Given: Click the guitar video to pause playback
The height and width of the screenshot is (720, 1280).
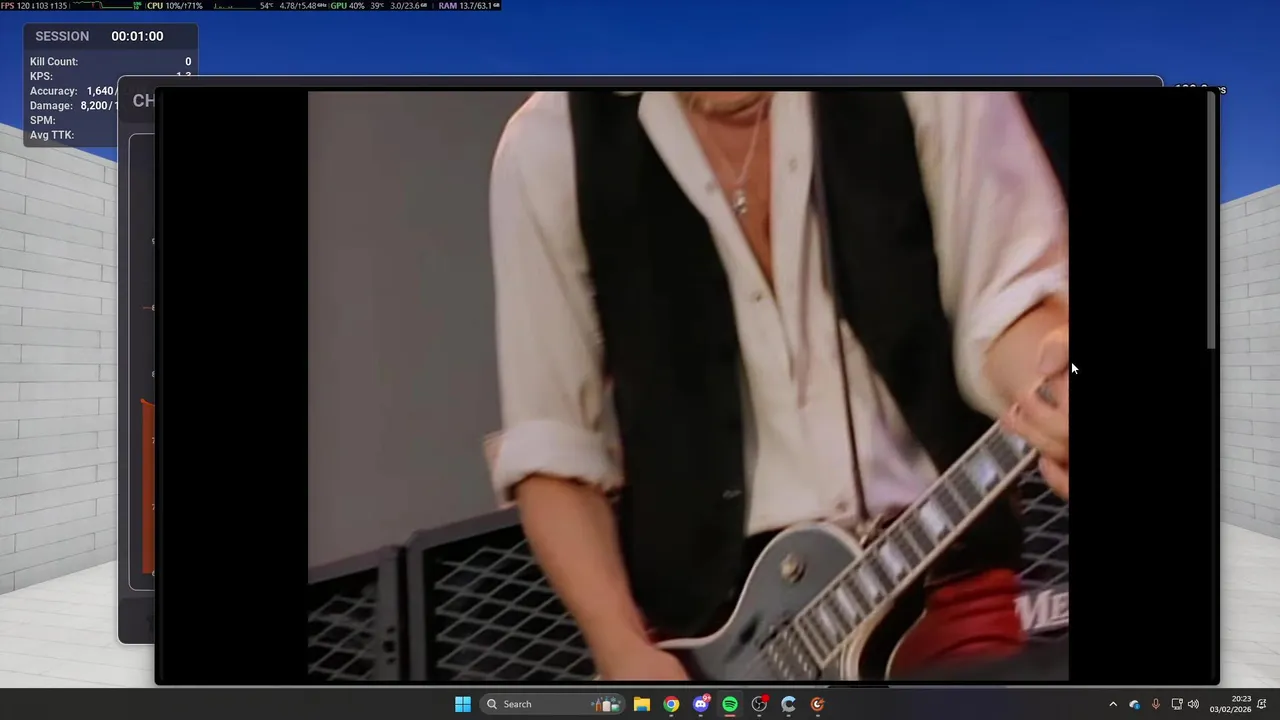Looking at the screenshot, I should 688,386.
